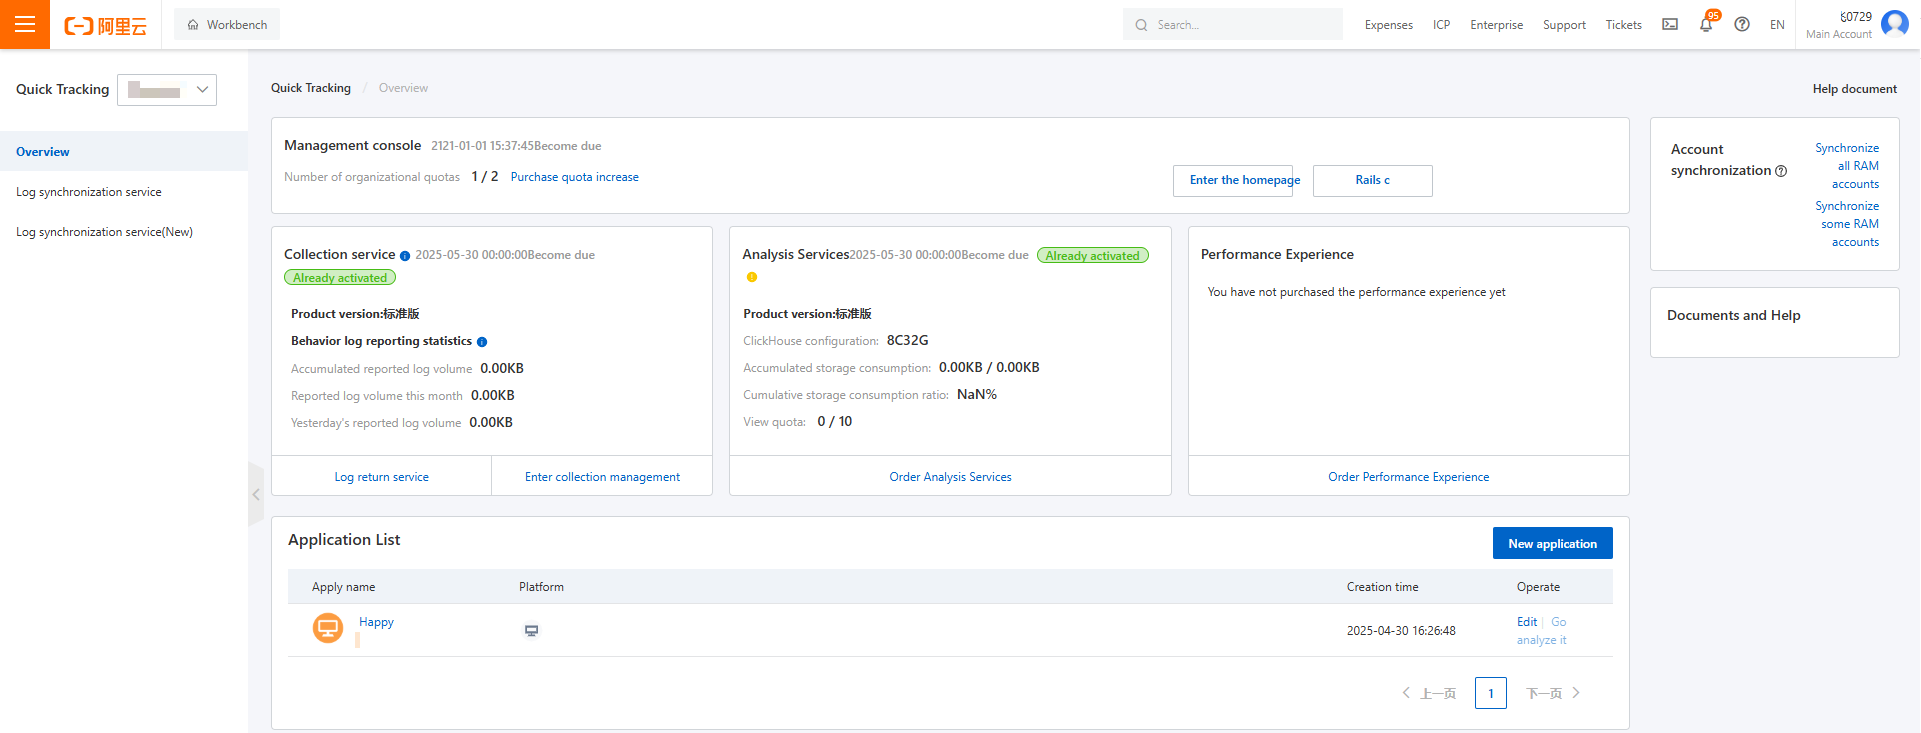The image size is (1921, 733).
Task: Click the Creation time column header
Action: click(1383, 587)
